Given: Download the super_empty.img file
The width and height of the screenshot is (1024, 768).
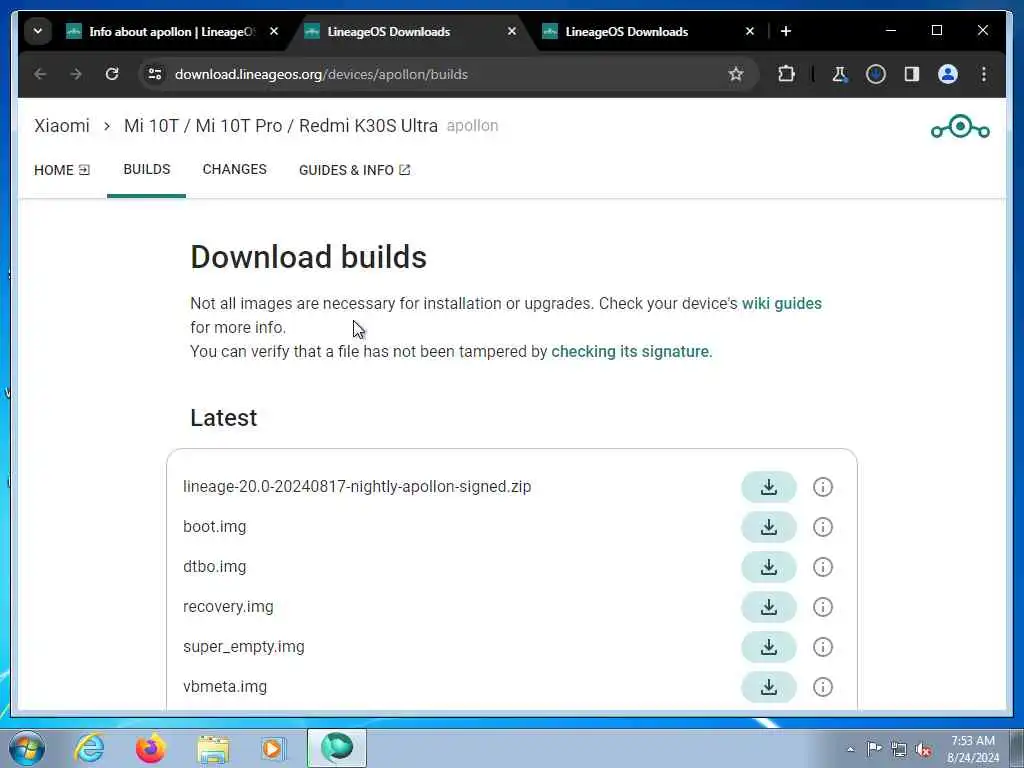Looking at the screenshot, I should (769, 647).
